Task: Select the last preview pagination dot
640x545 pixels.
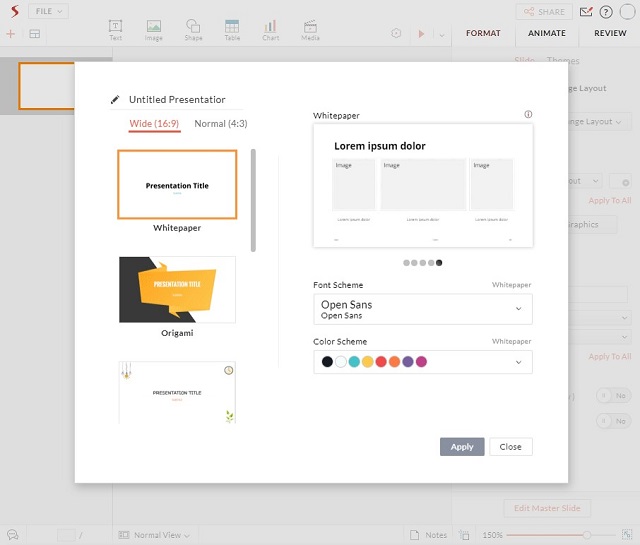Action: 439,263
